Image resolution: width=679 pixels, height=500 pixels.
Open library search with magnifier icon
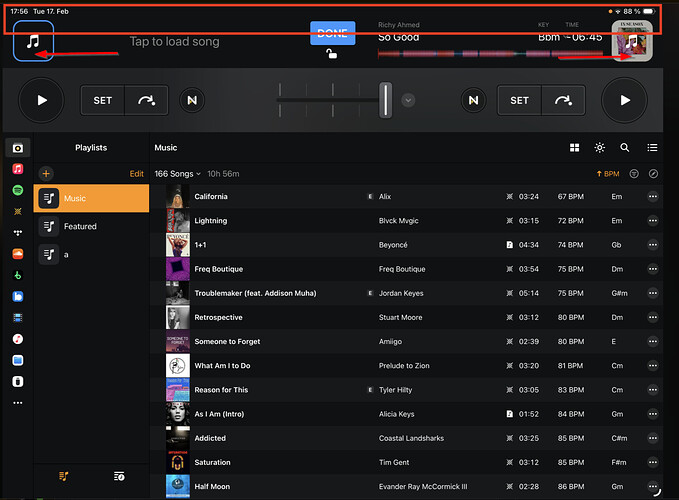624,148
